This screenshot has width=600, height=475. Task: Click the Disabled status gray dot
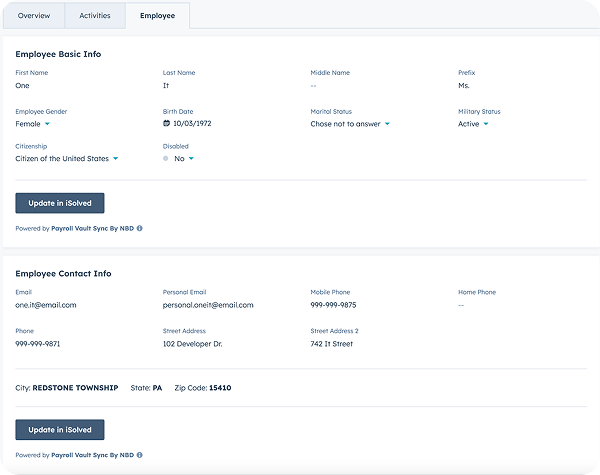(166, 158)
